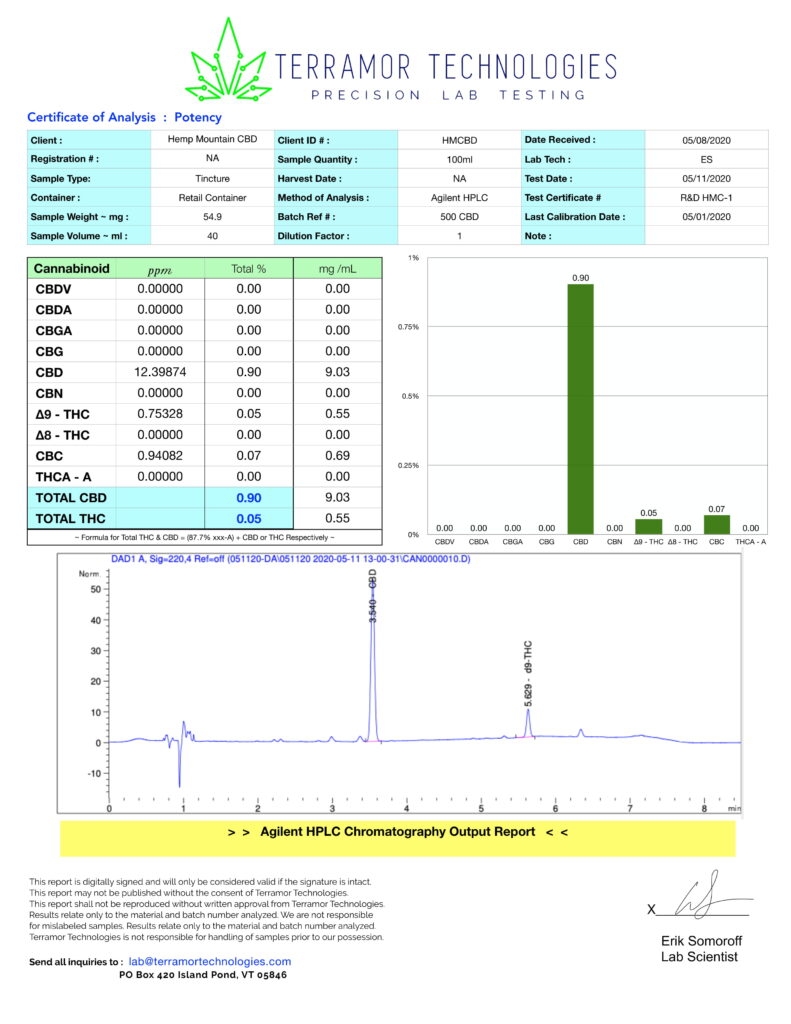Click the Test Certificate value R&D HMC-1
This screenshot has width=791, height=1024.
706,197
